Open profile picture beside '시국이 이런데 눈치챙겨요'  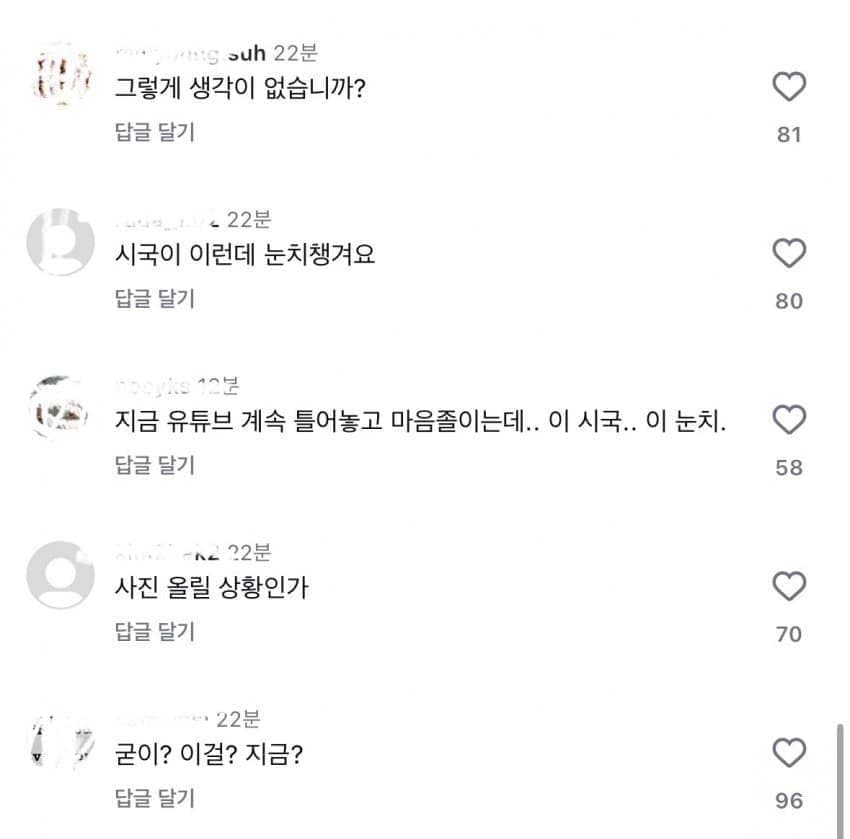pyautogui.click(x=61, y=242)
